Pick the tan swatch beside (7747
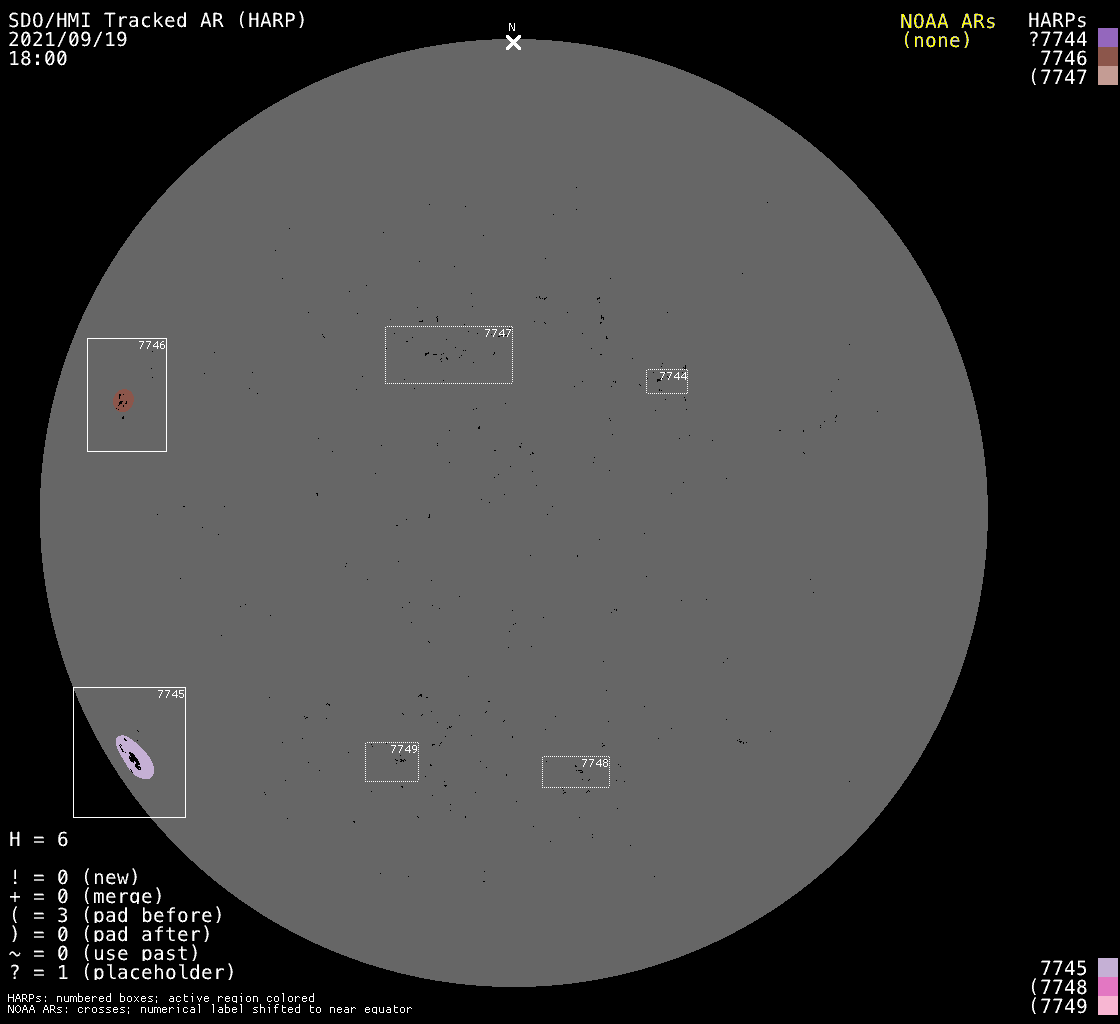1120x1024 pixels. (1107, 76)
